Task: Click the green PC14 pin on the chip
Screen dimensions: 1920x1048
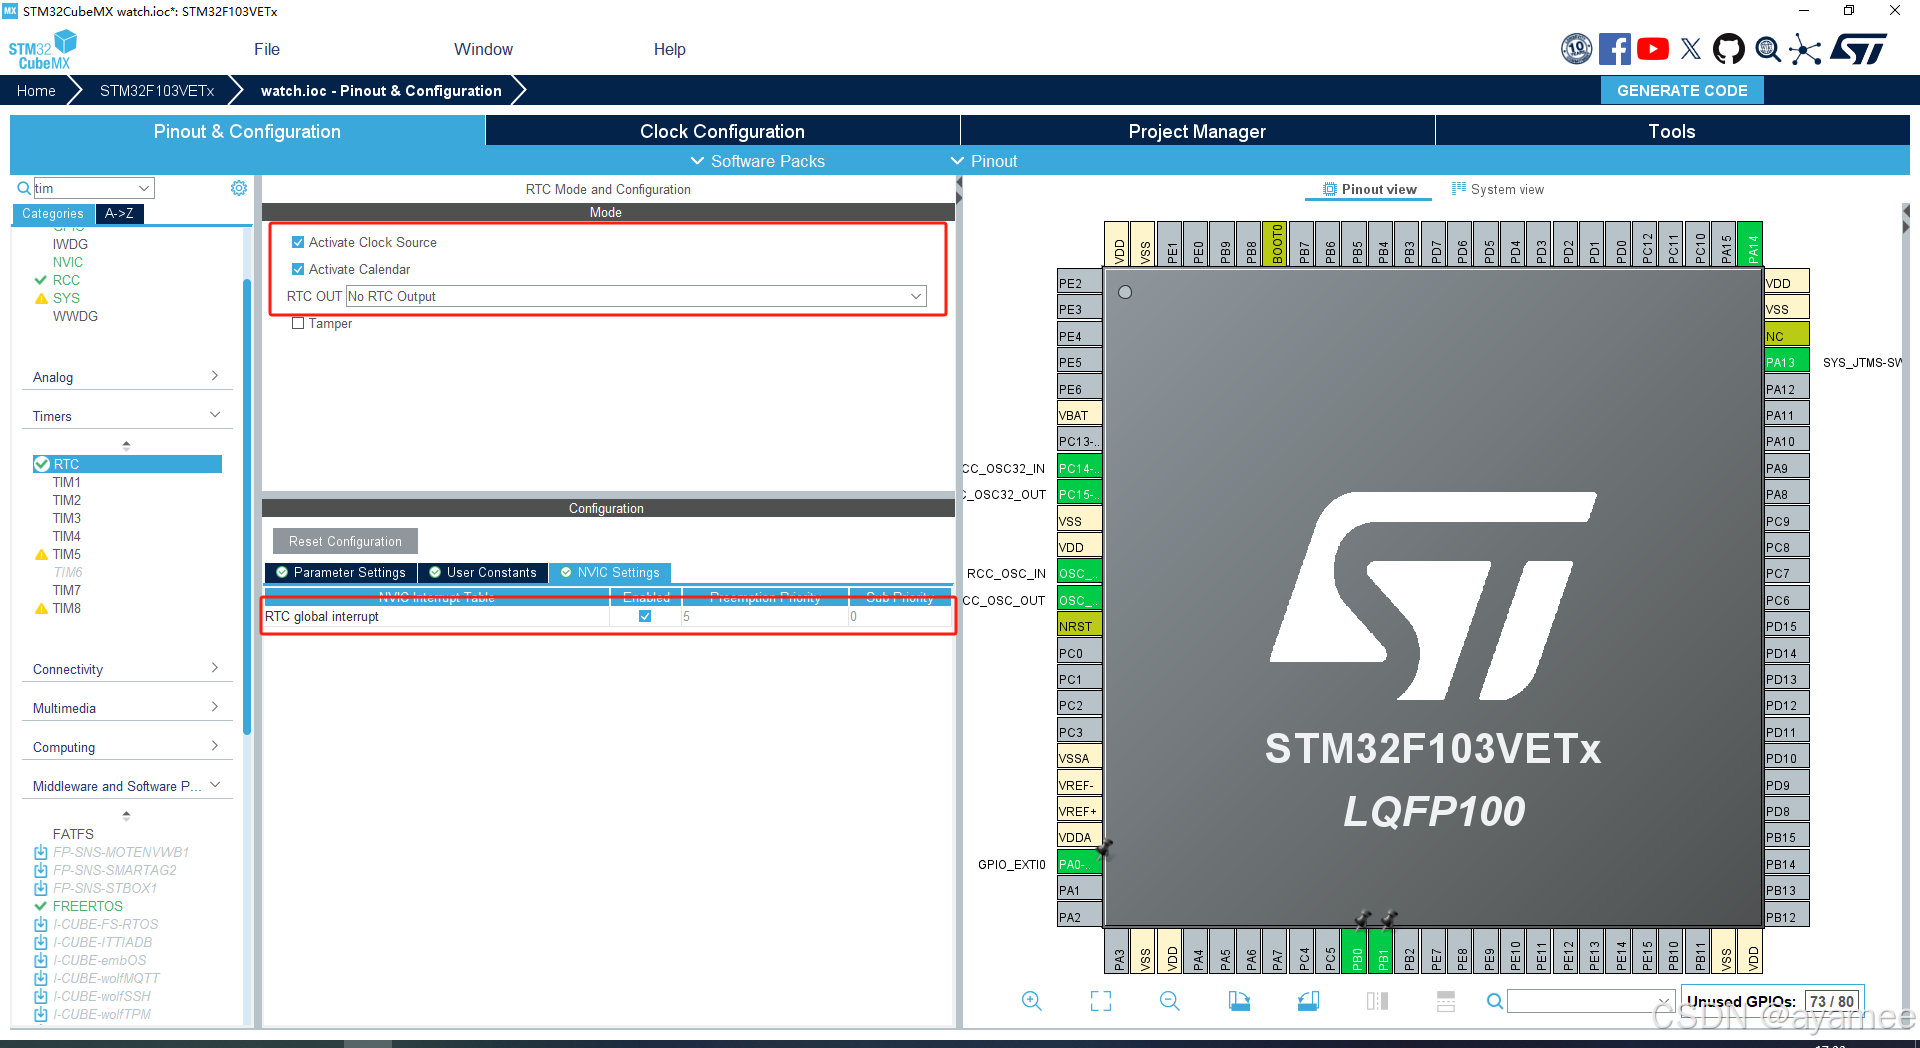Action: click(1079, 468)
